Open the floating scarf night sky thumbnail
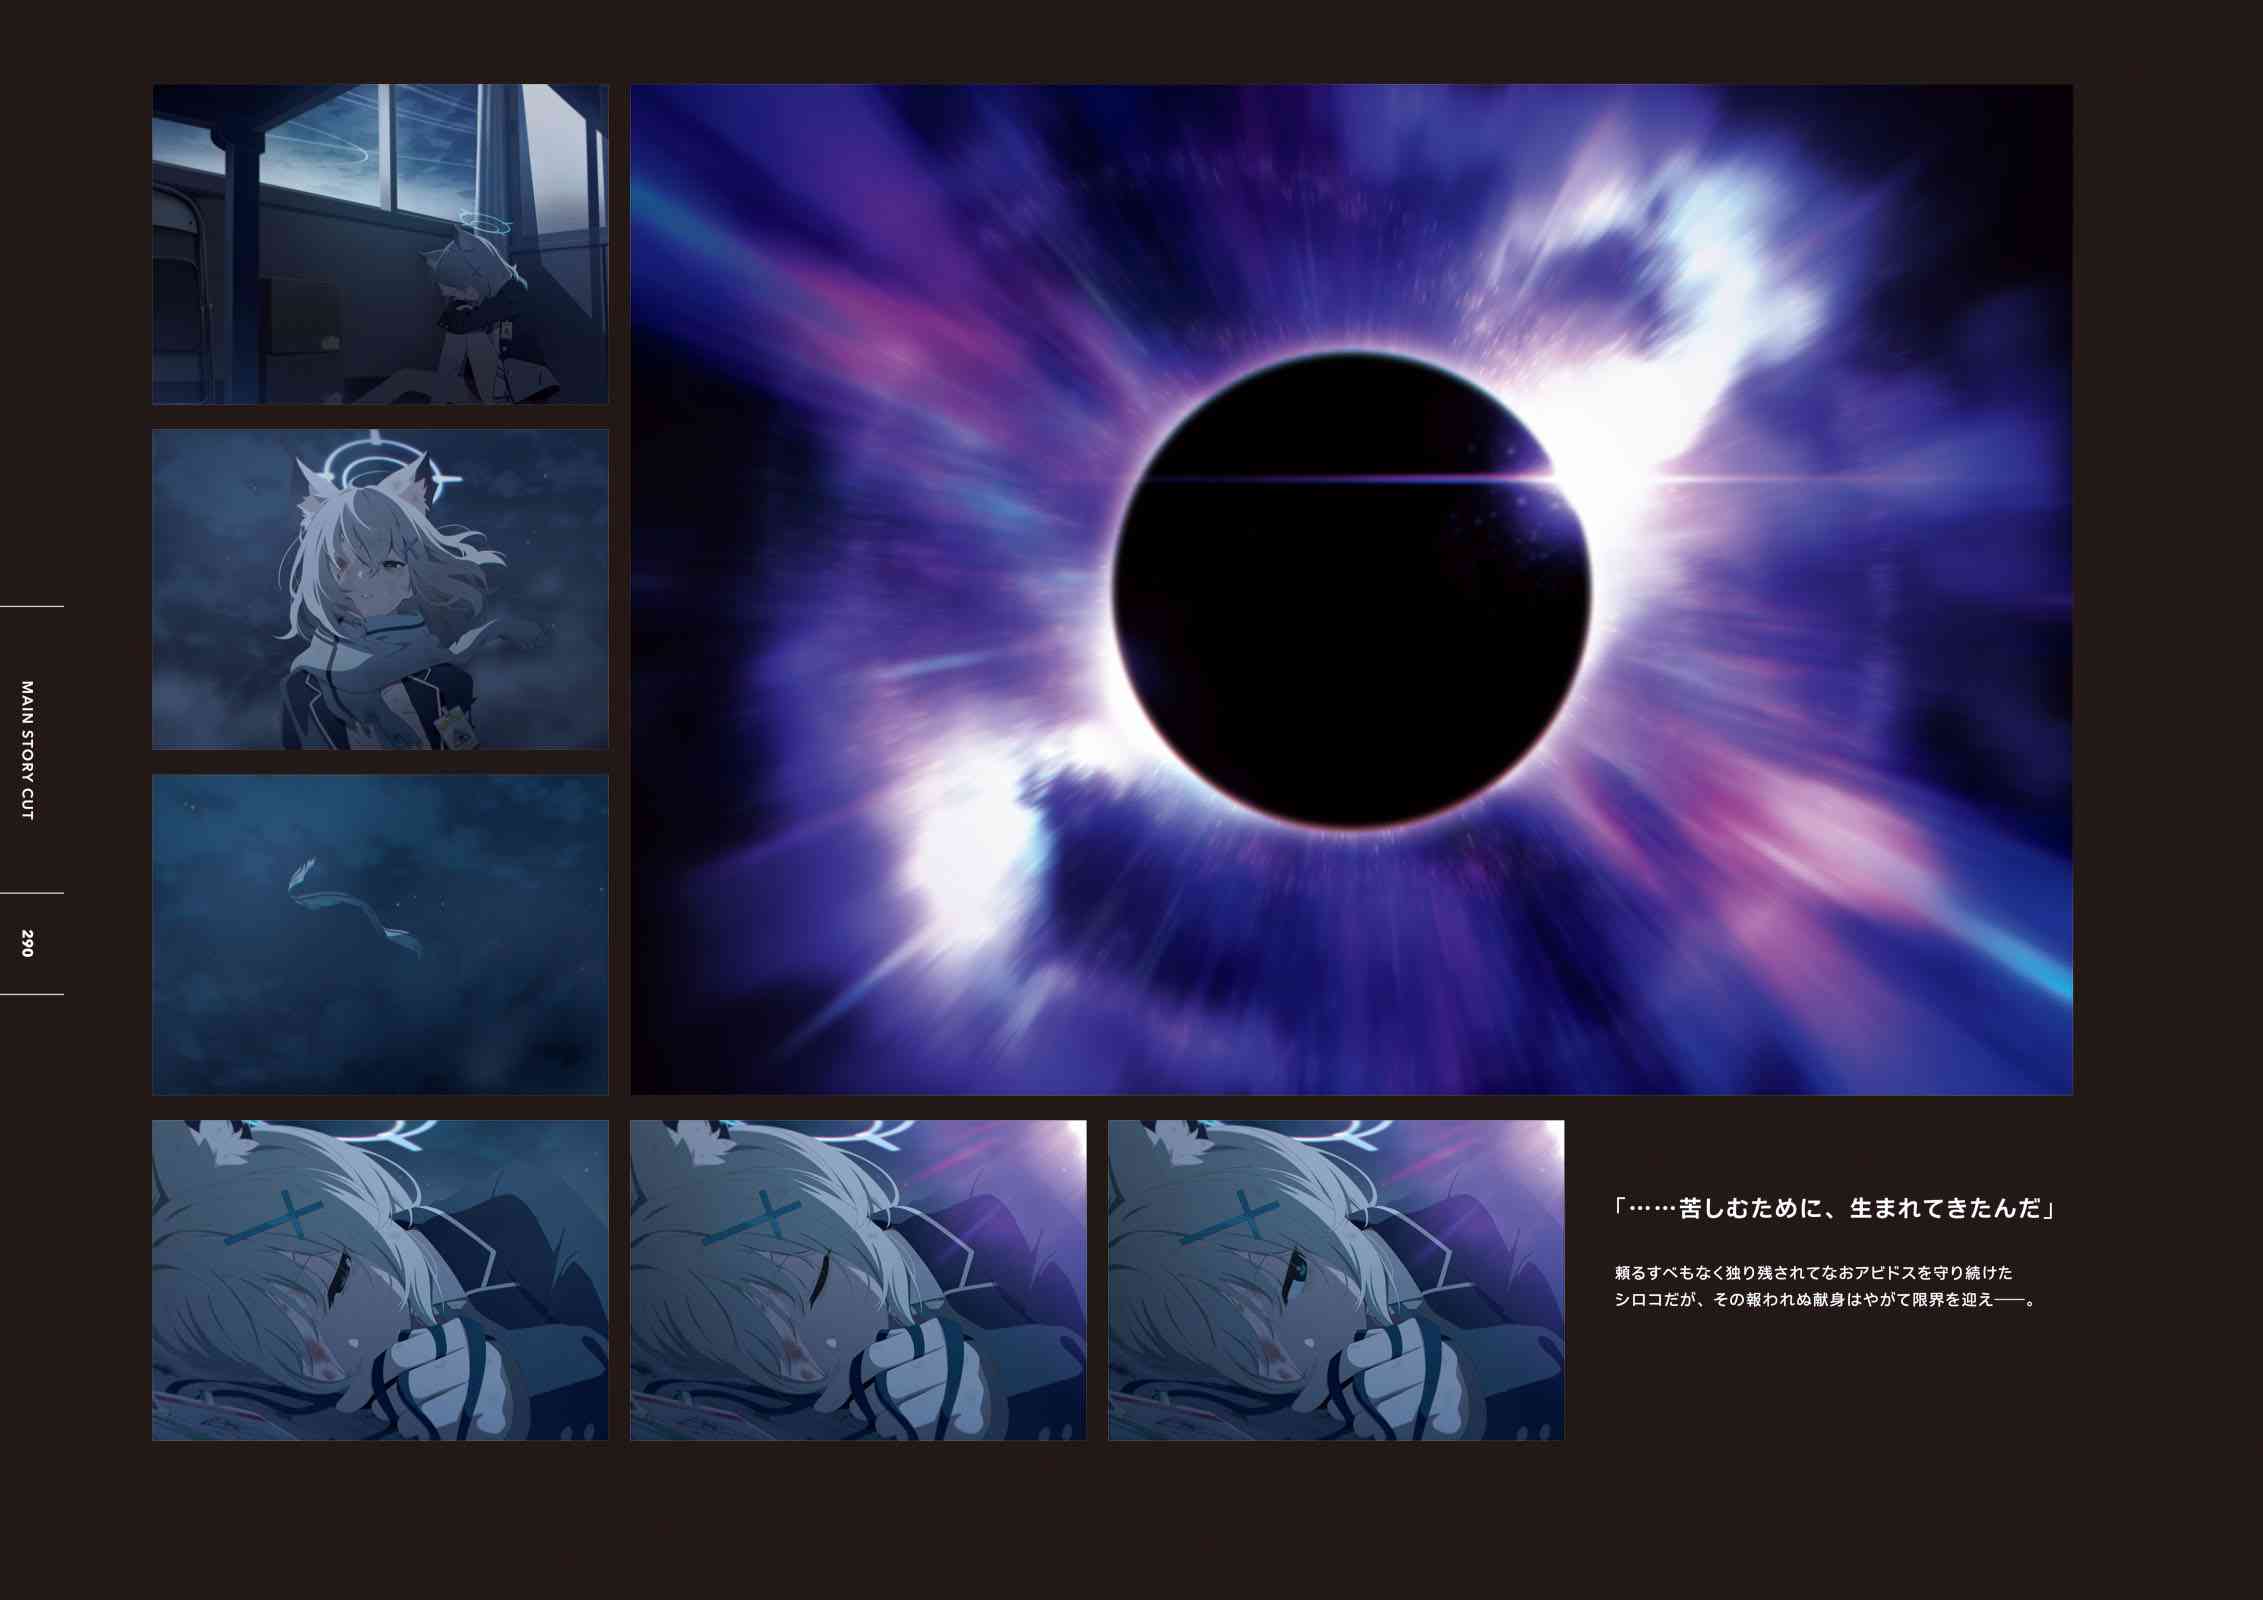2263x1600 pixels. point(380,934)
